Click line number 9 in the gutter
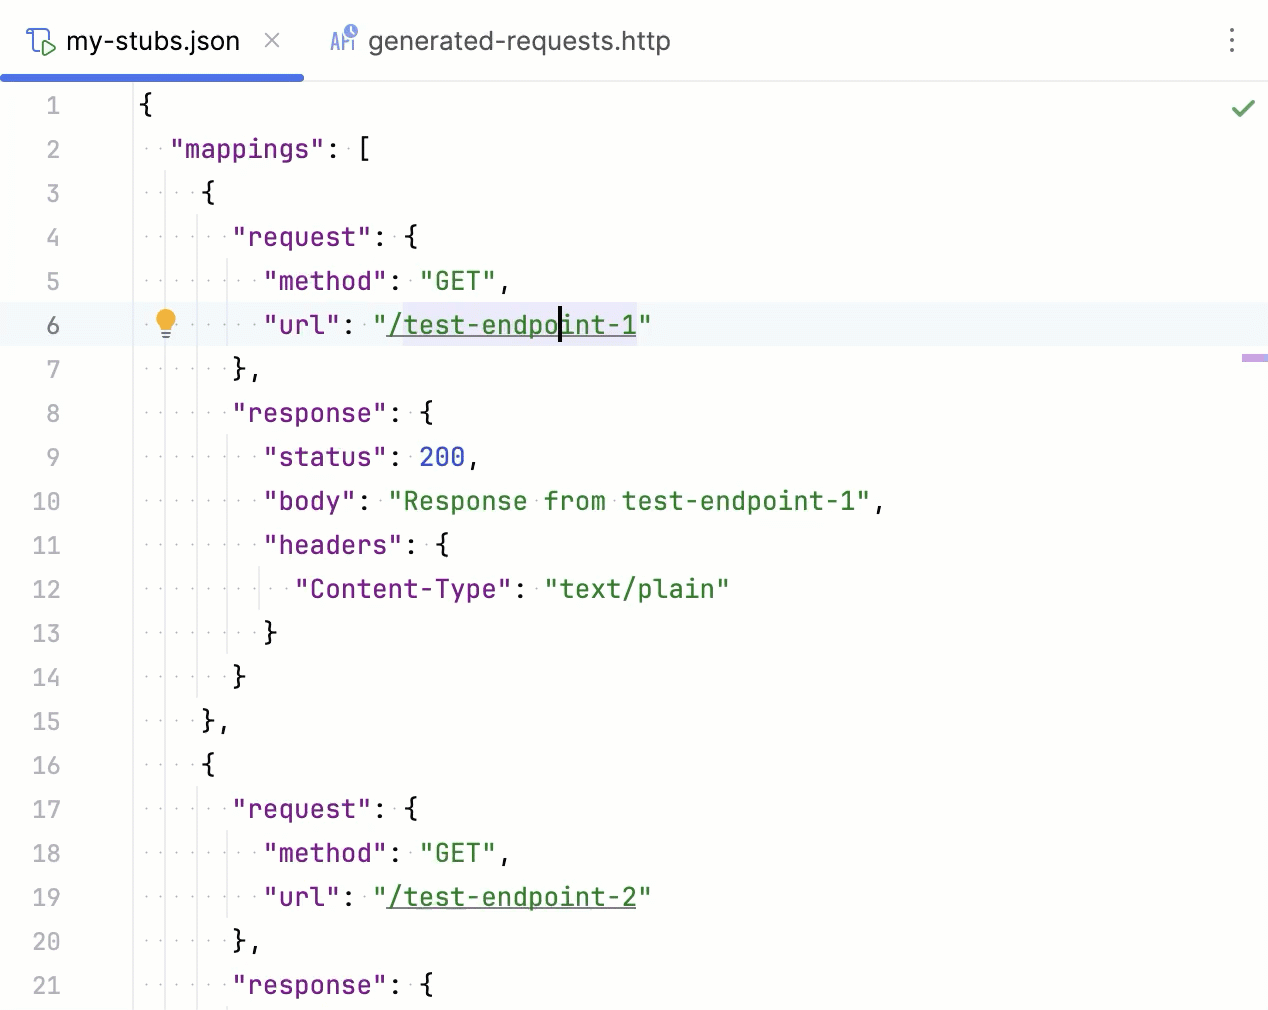The width and height of the screenshot is (1268, 1010). tap(52, 457)
